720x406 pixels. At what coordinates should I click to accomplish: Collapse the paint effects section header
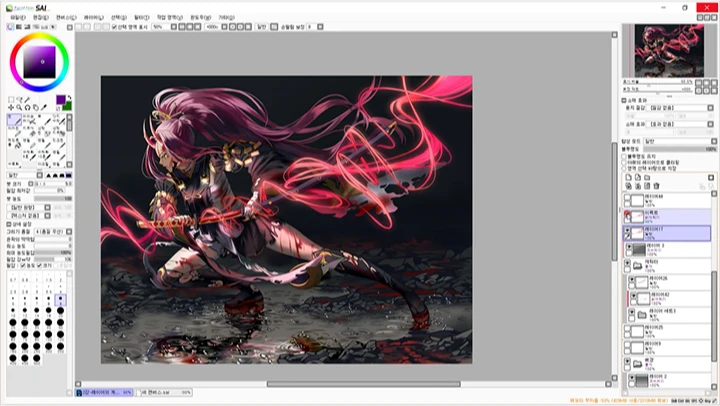pyautogui.click(x=624, y=100)
